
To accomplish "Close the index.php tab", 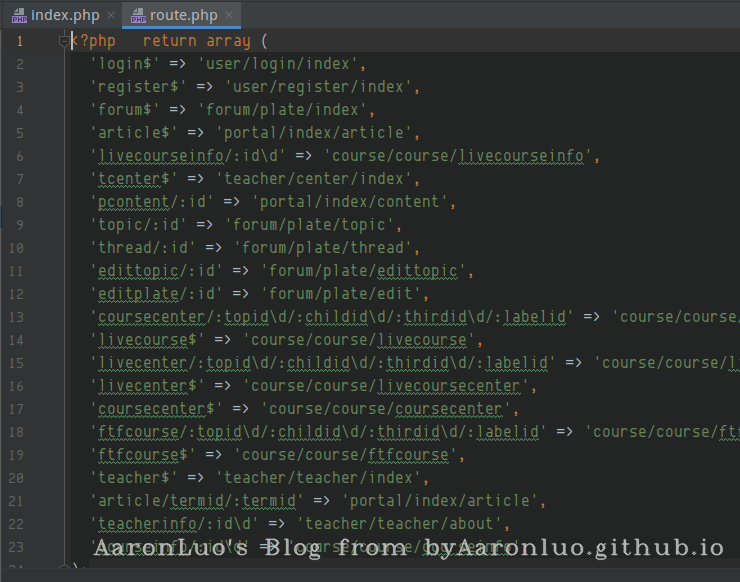I will pyautogui.click(x=111, y=16).
